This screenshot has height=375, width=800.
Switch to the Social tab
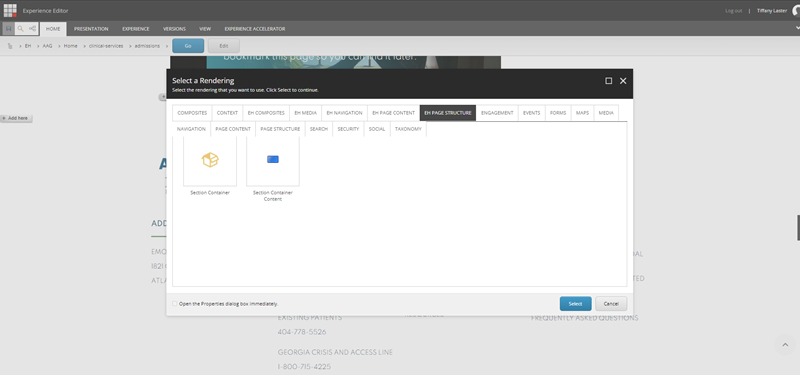[377, 129]
